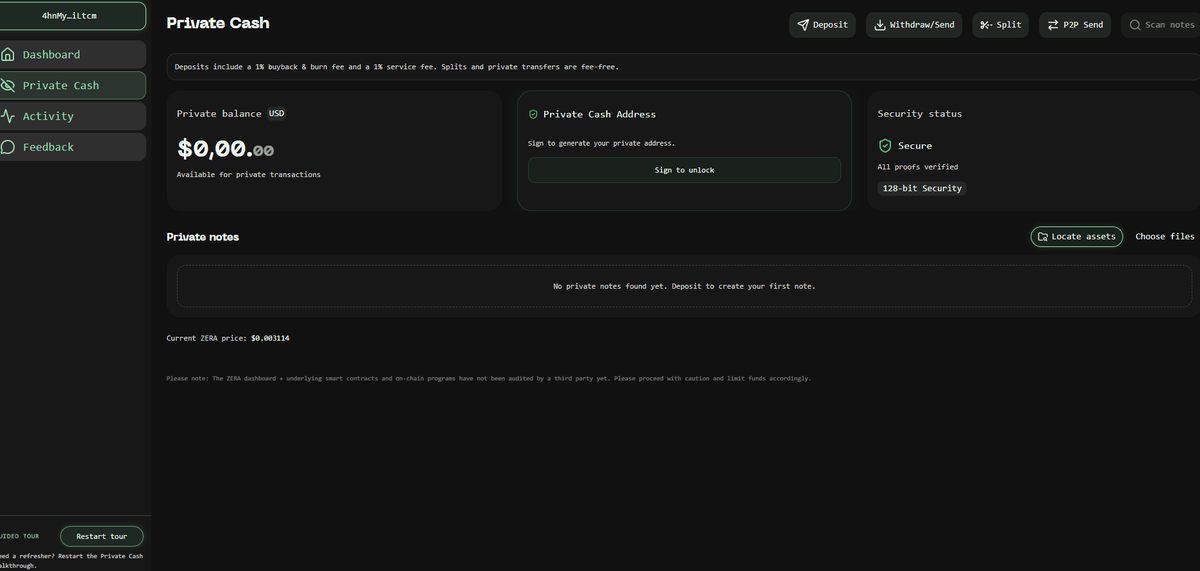The height and width of the screenshot is (571, 1200).
Task: Click the Private notes heading
Action: pyautogui.click(x=203, y=237)
